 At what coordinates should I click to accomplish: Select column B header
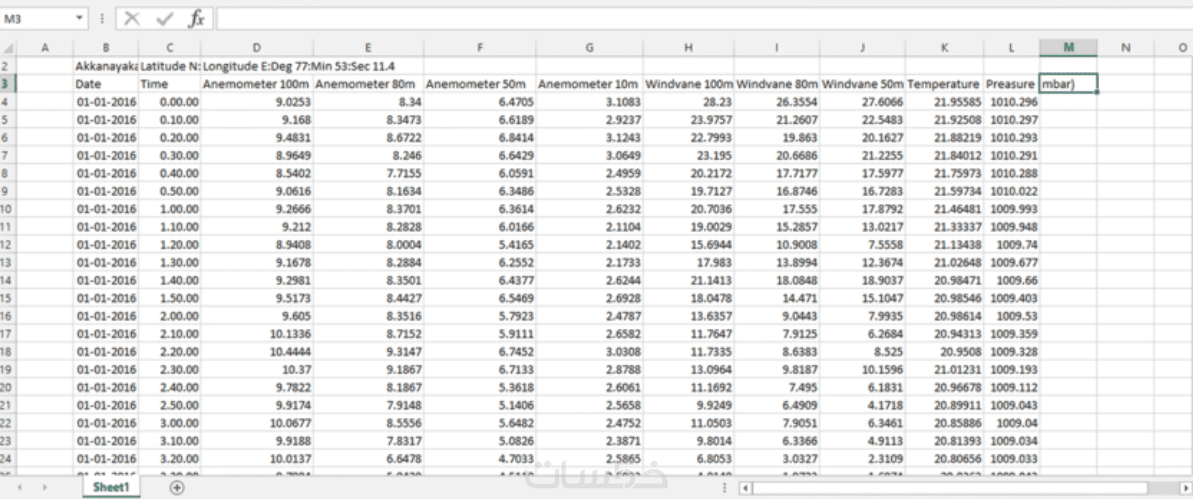106,48
